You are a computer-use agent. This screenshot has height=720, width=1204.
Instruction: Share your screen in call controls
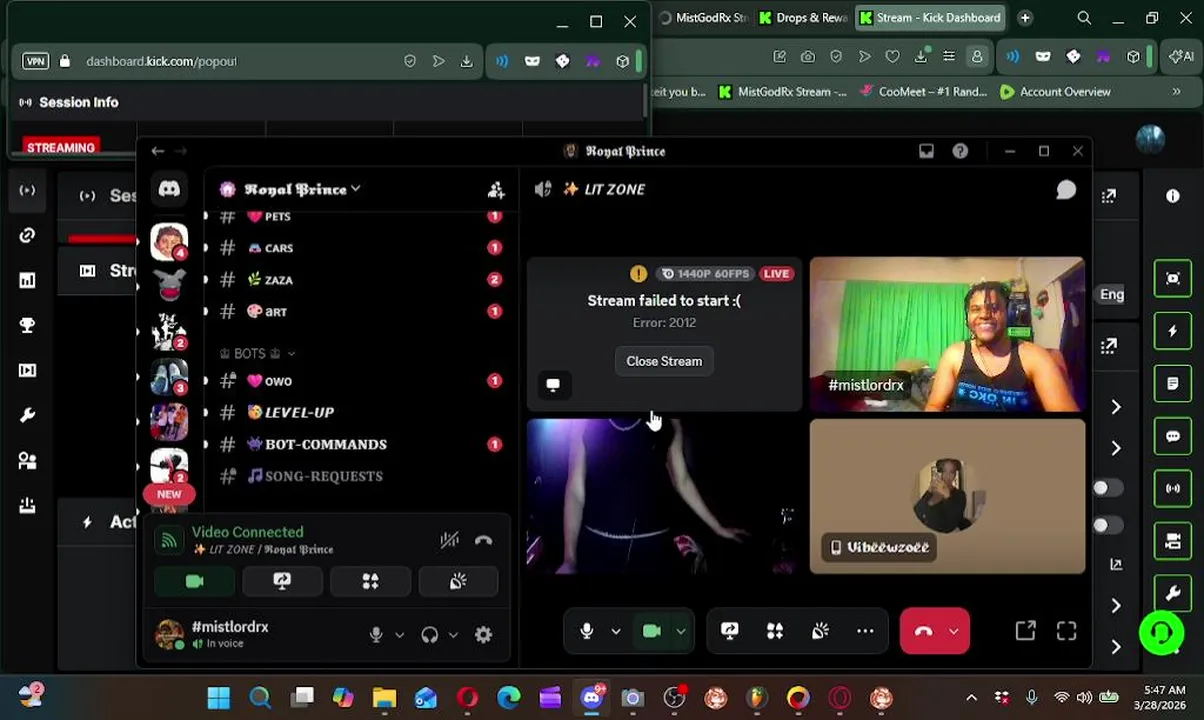click(729, 631)
